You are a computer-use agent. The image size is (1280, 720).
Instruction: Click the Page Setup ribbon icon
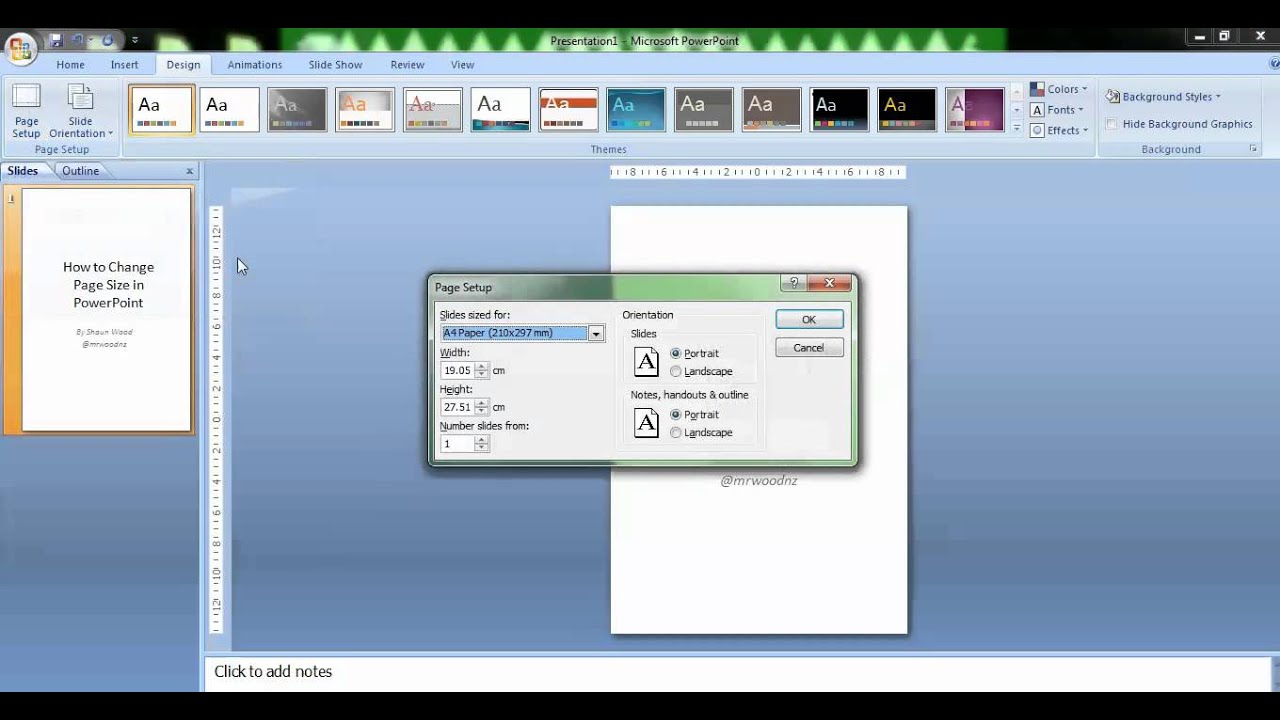click(27, 112)
